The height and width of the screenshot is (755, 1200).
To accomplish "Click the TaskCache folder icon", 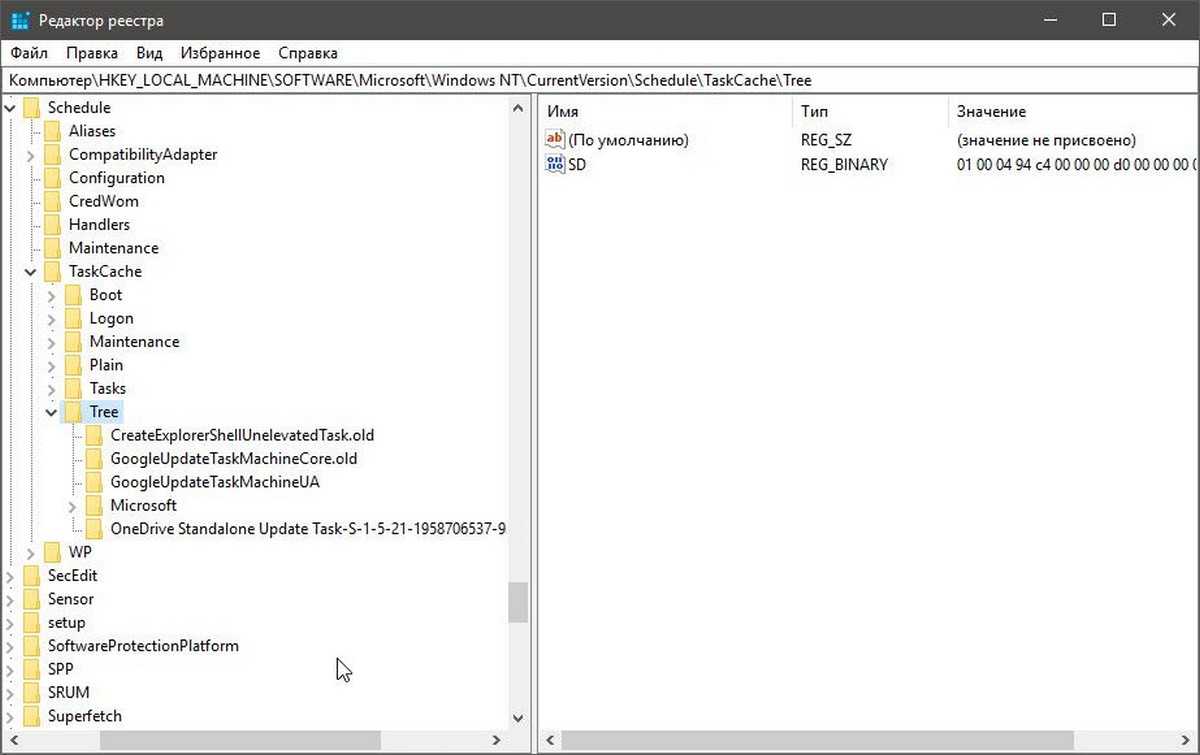I will click(53, 271).
